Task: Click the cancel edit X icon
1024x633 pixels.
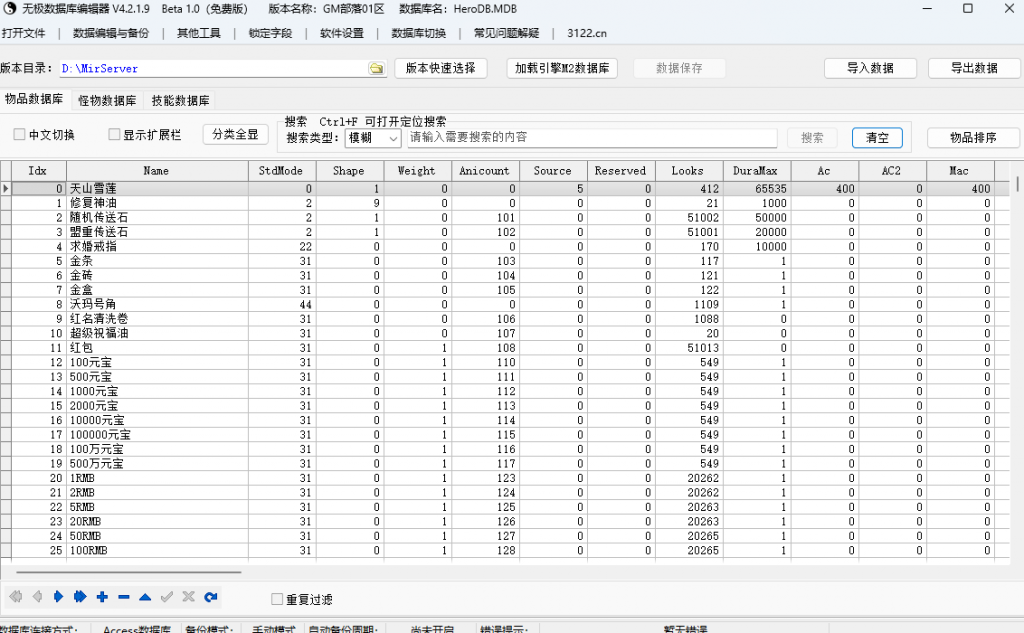Action: tap(187, 597)
